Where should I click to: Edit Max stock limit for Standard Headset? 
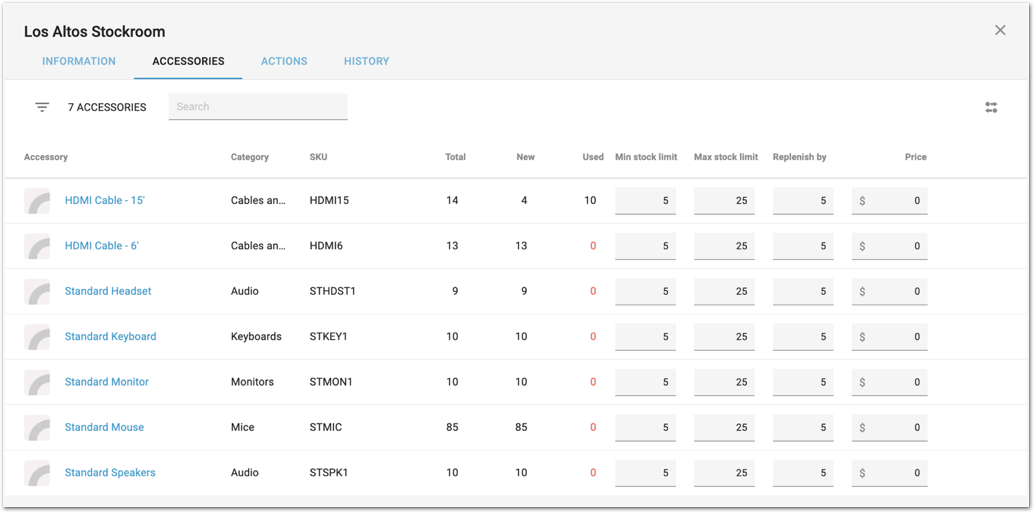tap(724, 292)
